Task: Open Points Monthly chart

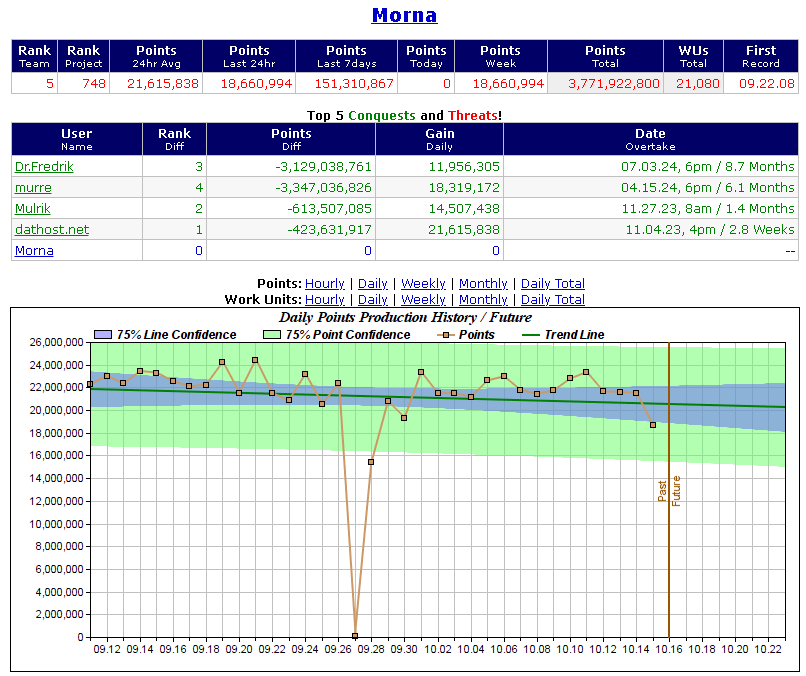Action: tap(483, 284)
